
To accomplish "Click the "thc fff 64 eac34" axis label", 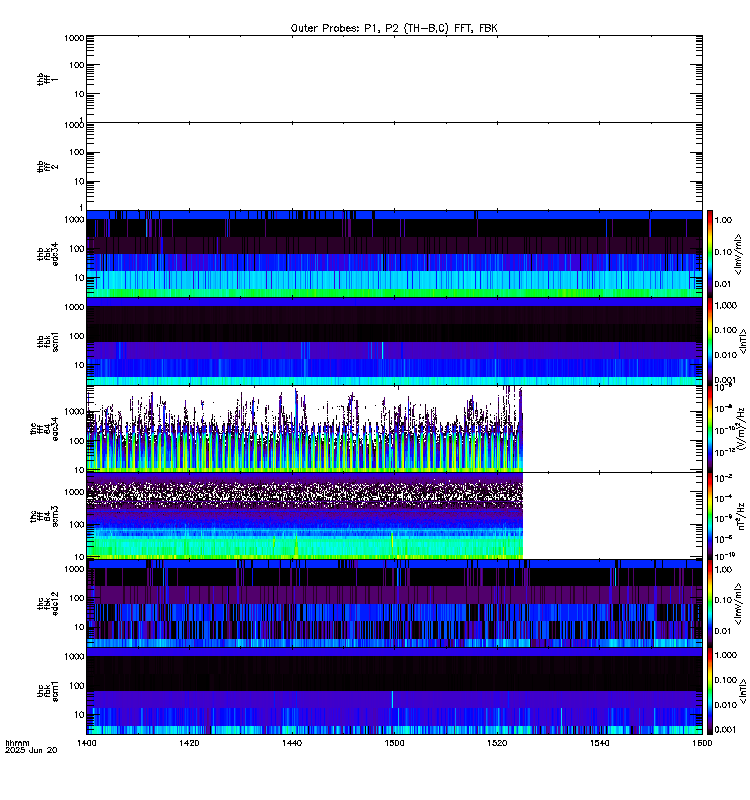I will [44, 429].
